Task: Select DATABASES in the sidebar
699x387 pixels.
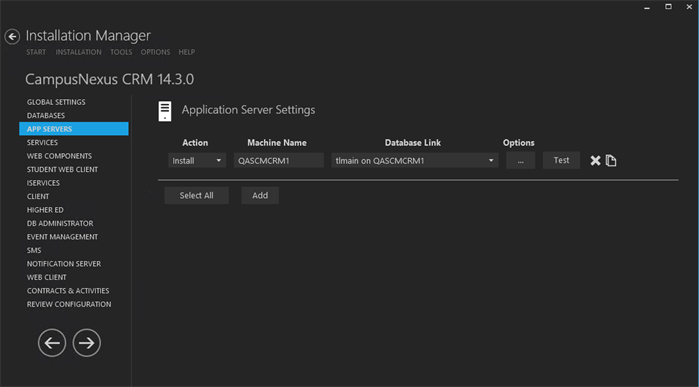Action: click(x=46, y=115)
